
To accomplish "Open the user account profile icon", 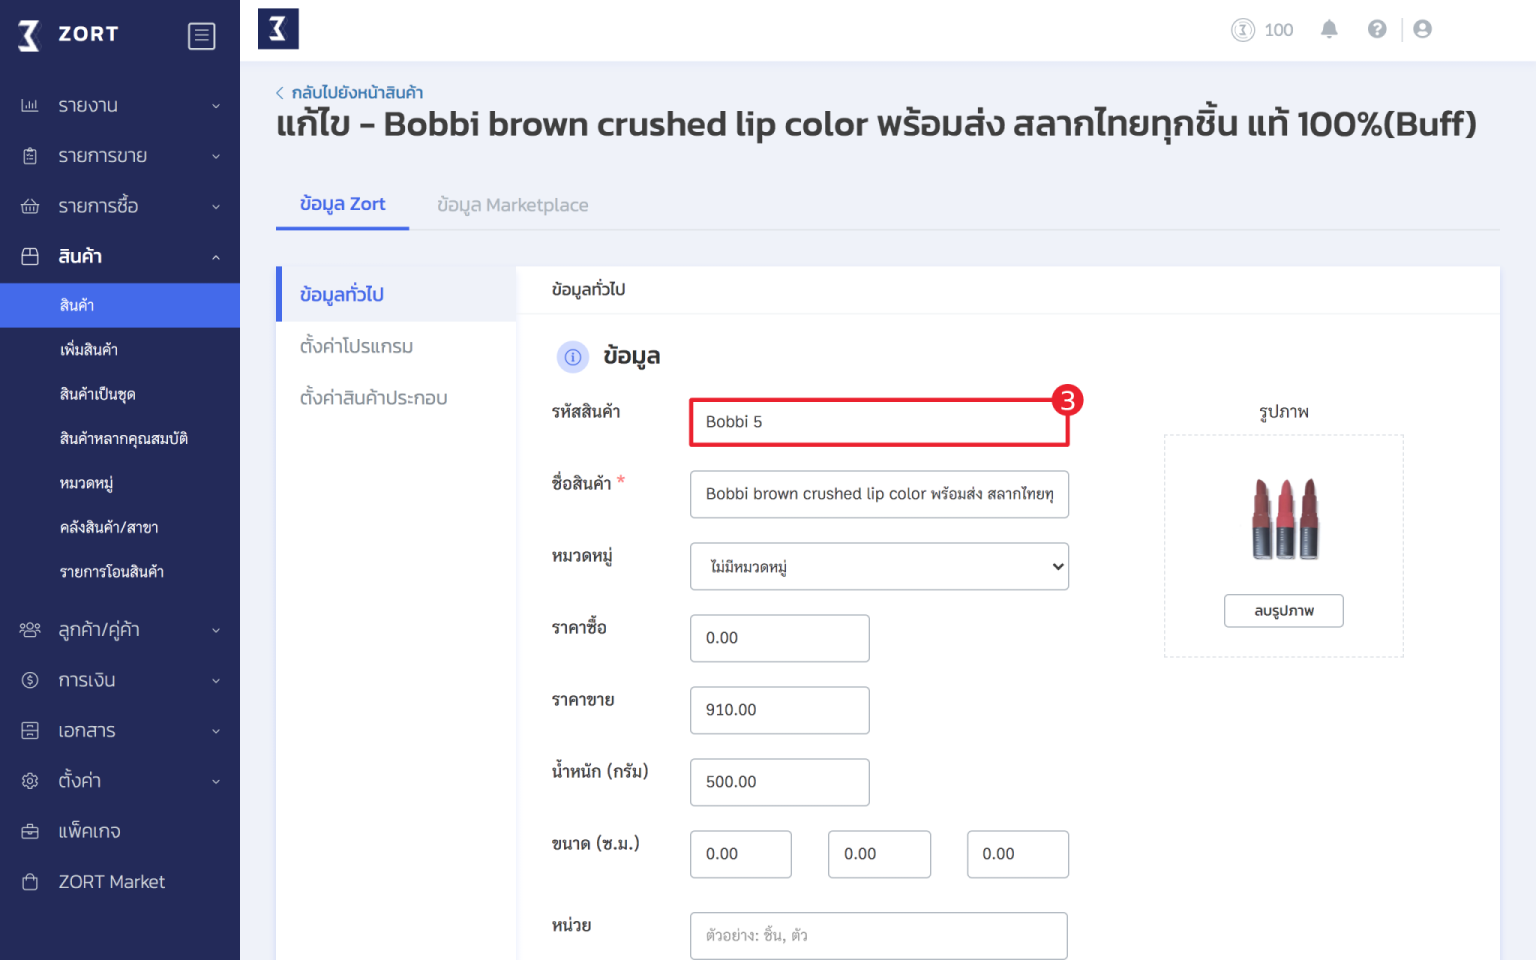I will point(1422,29).
